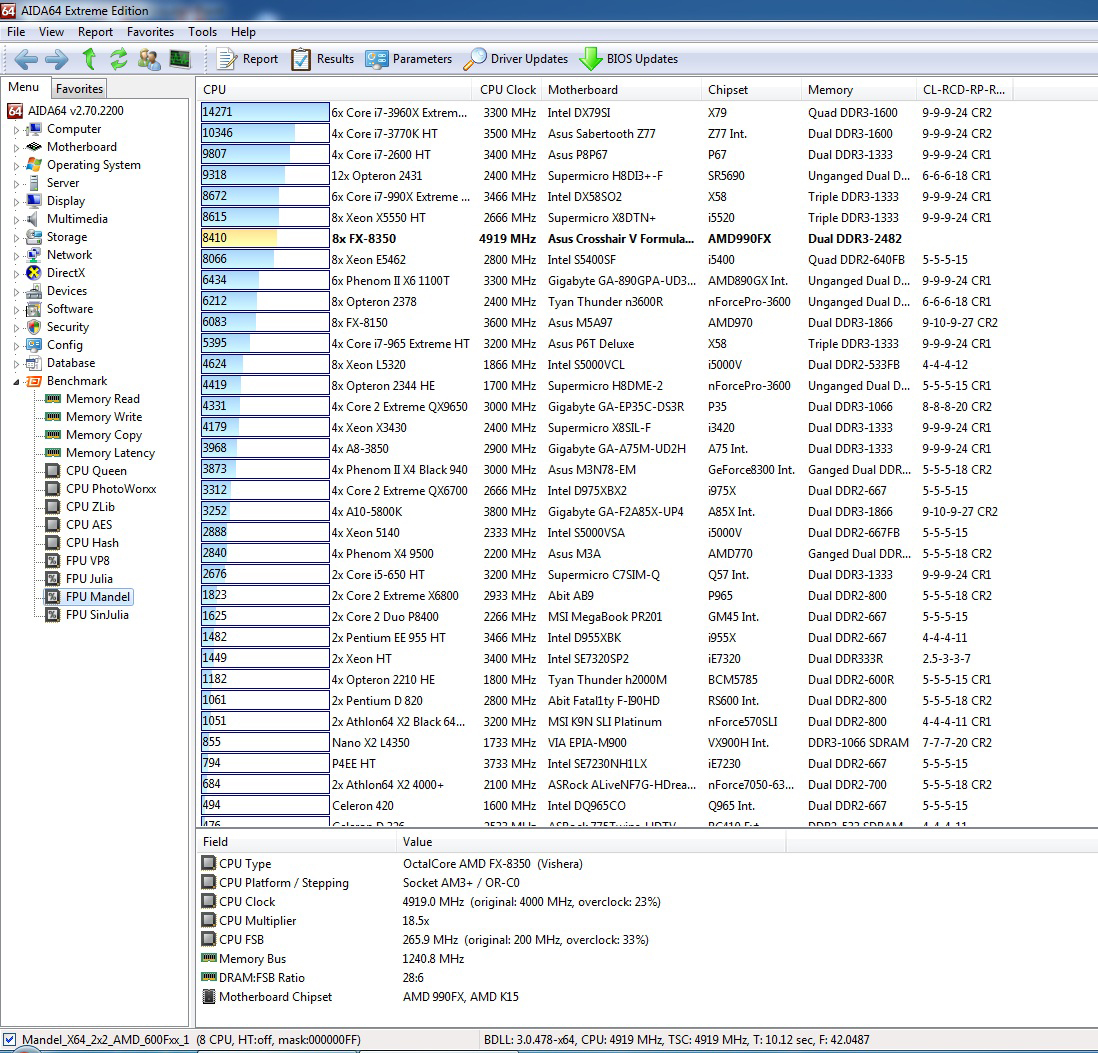Click the Forward navigation arrow
The image size is (1098, 1053).
[57, 60]
